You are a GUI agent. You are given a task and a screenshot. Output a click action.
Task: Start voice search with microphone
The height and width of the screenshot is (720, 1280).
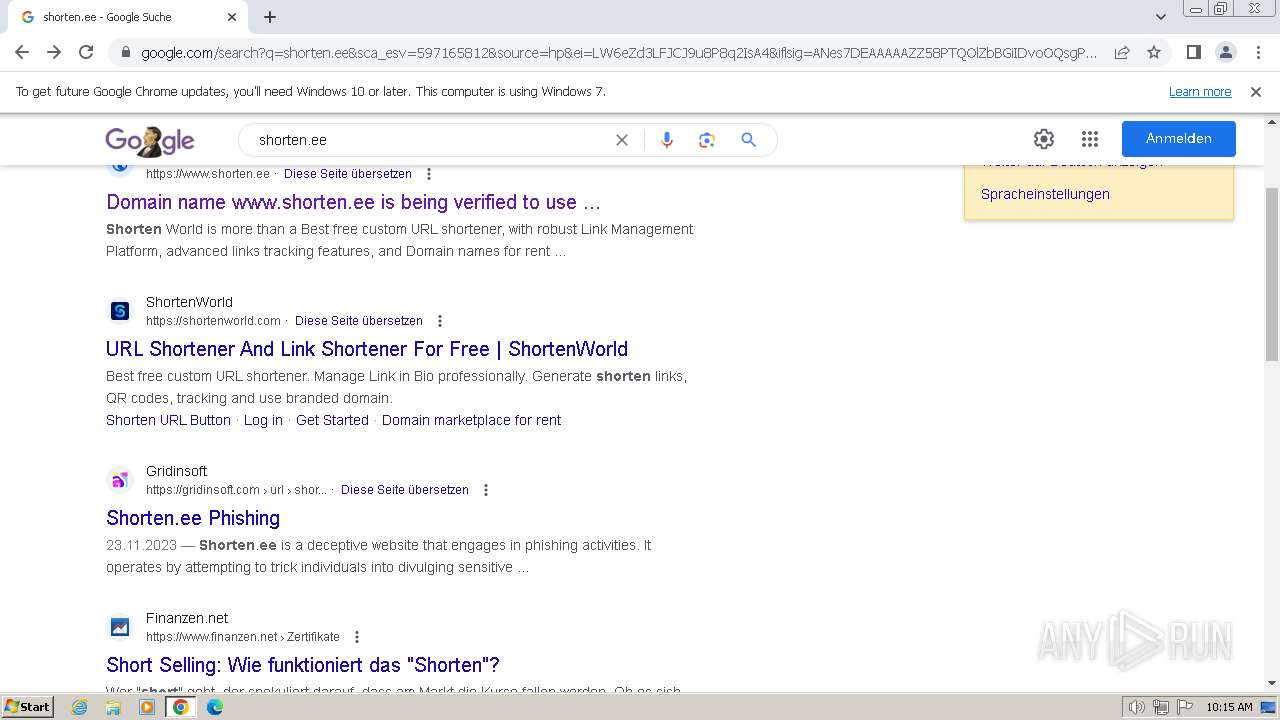click(667, 140)
